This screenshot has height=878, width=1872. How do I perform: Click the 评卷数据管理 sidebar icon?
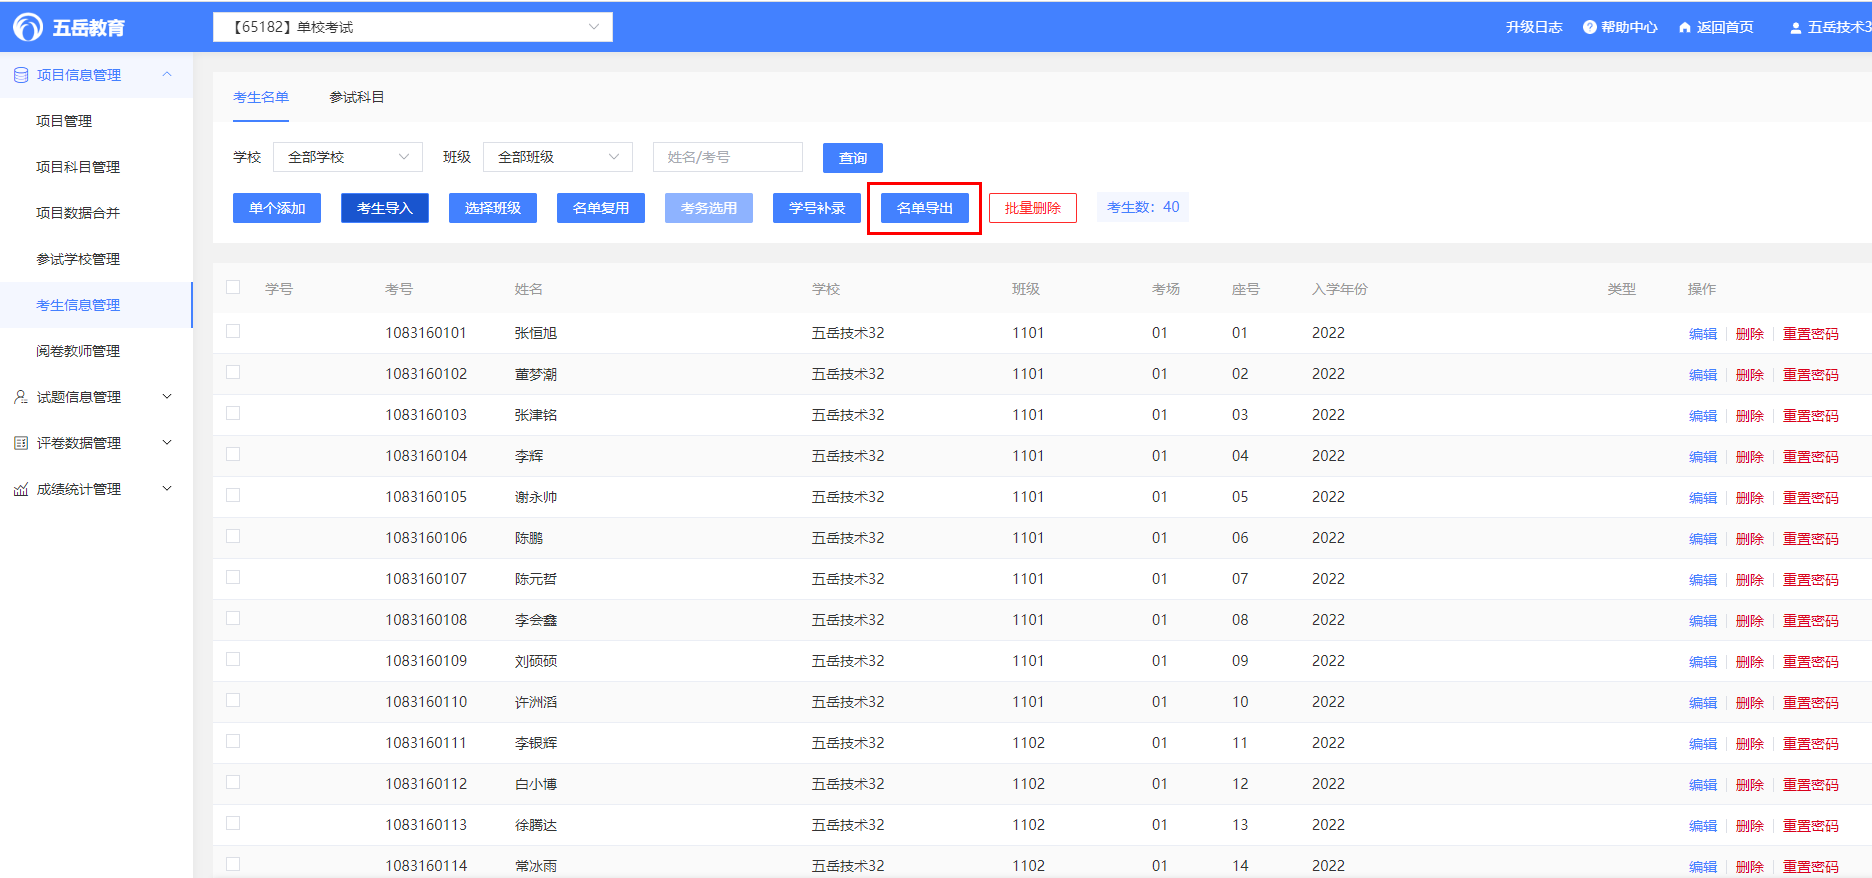pyautogui.click(x=21, y=443)
